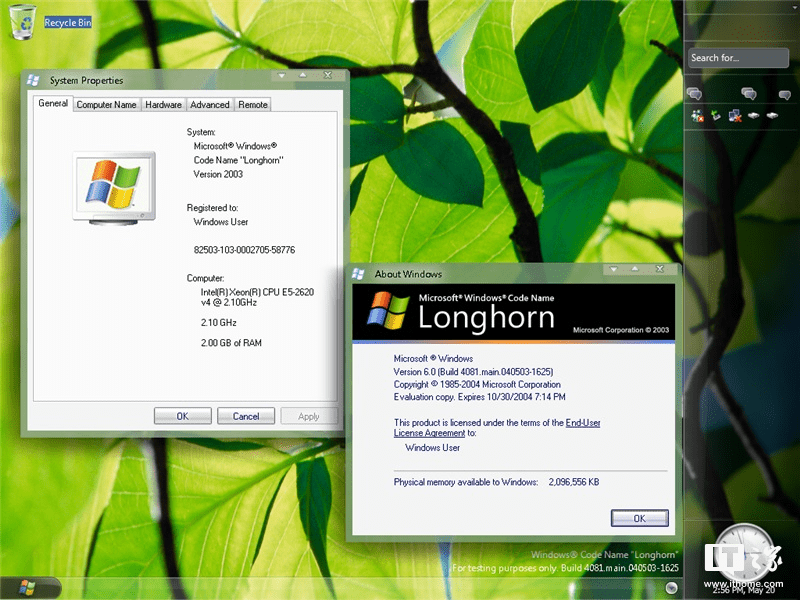The image size is (800, 600).
Task: Click OK to close About Windows
Action: point(639,518)
